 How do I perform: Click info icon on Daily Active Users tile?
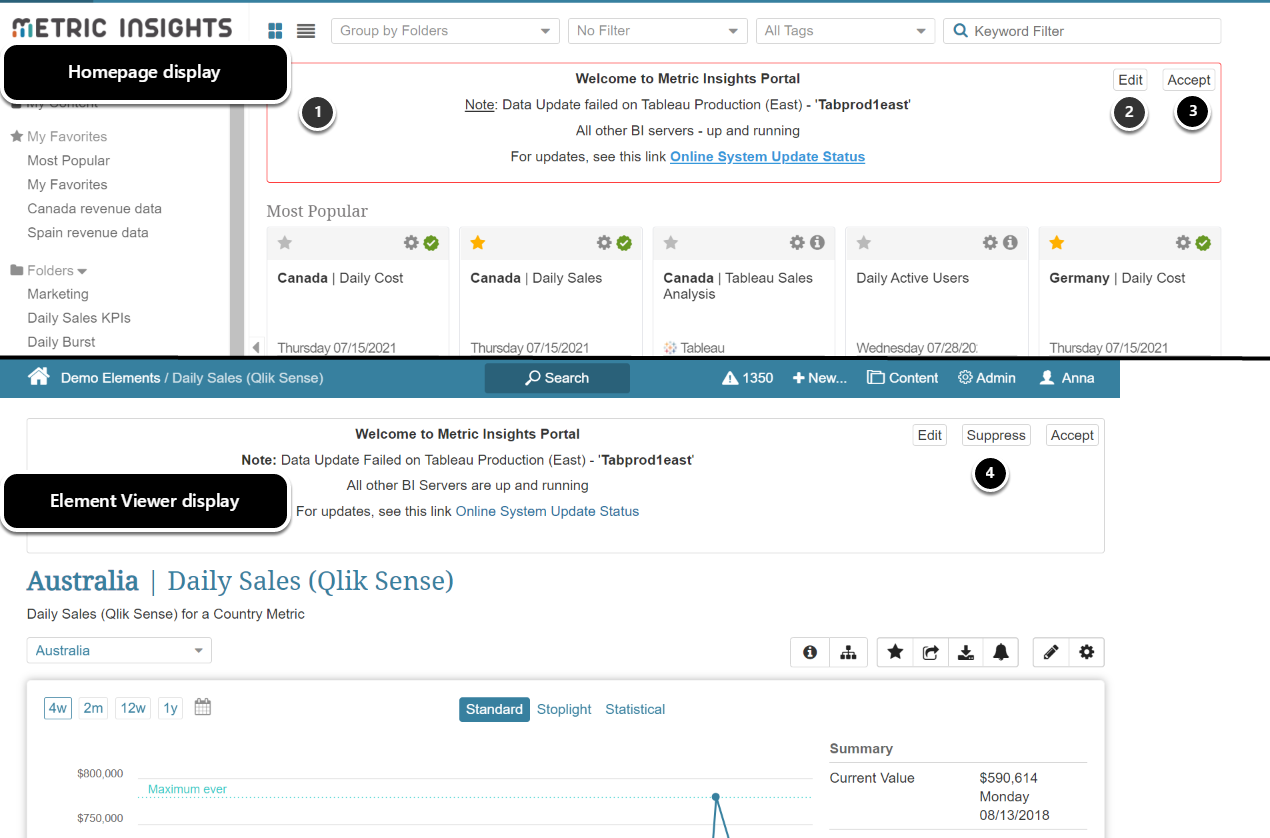[x=1010, y=243]
